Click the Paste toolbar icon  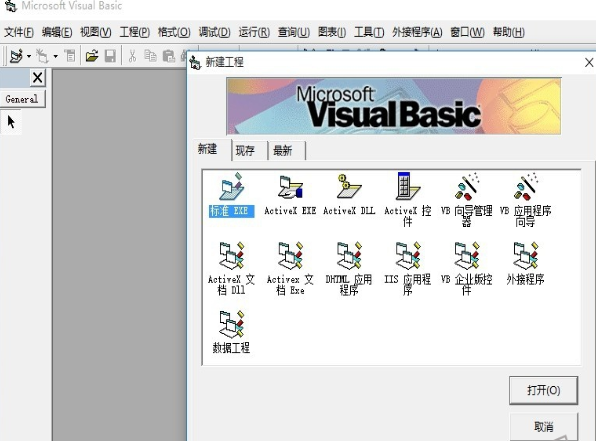(169, 56)
